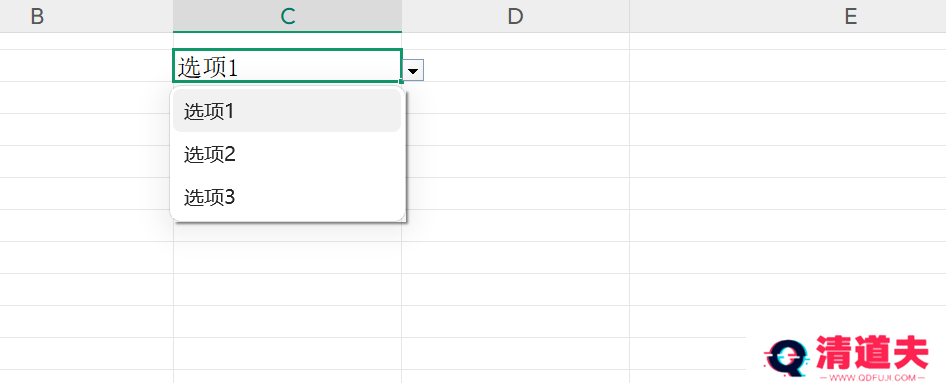Select the column D cell beside 选项2
946x383 pixels.
click(x=516, y=162)
